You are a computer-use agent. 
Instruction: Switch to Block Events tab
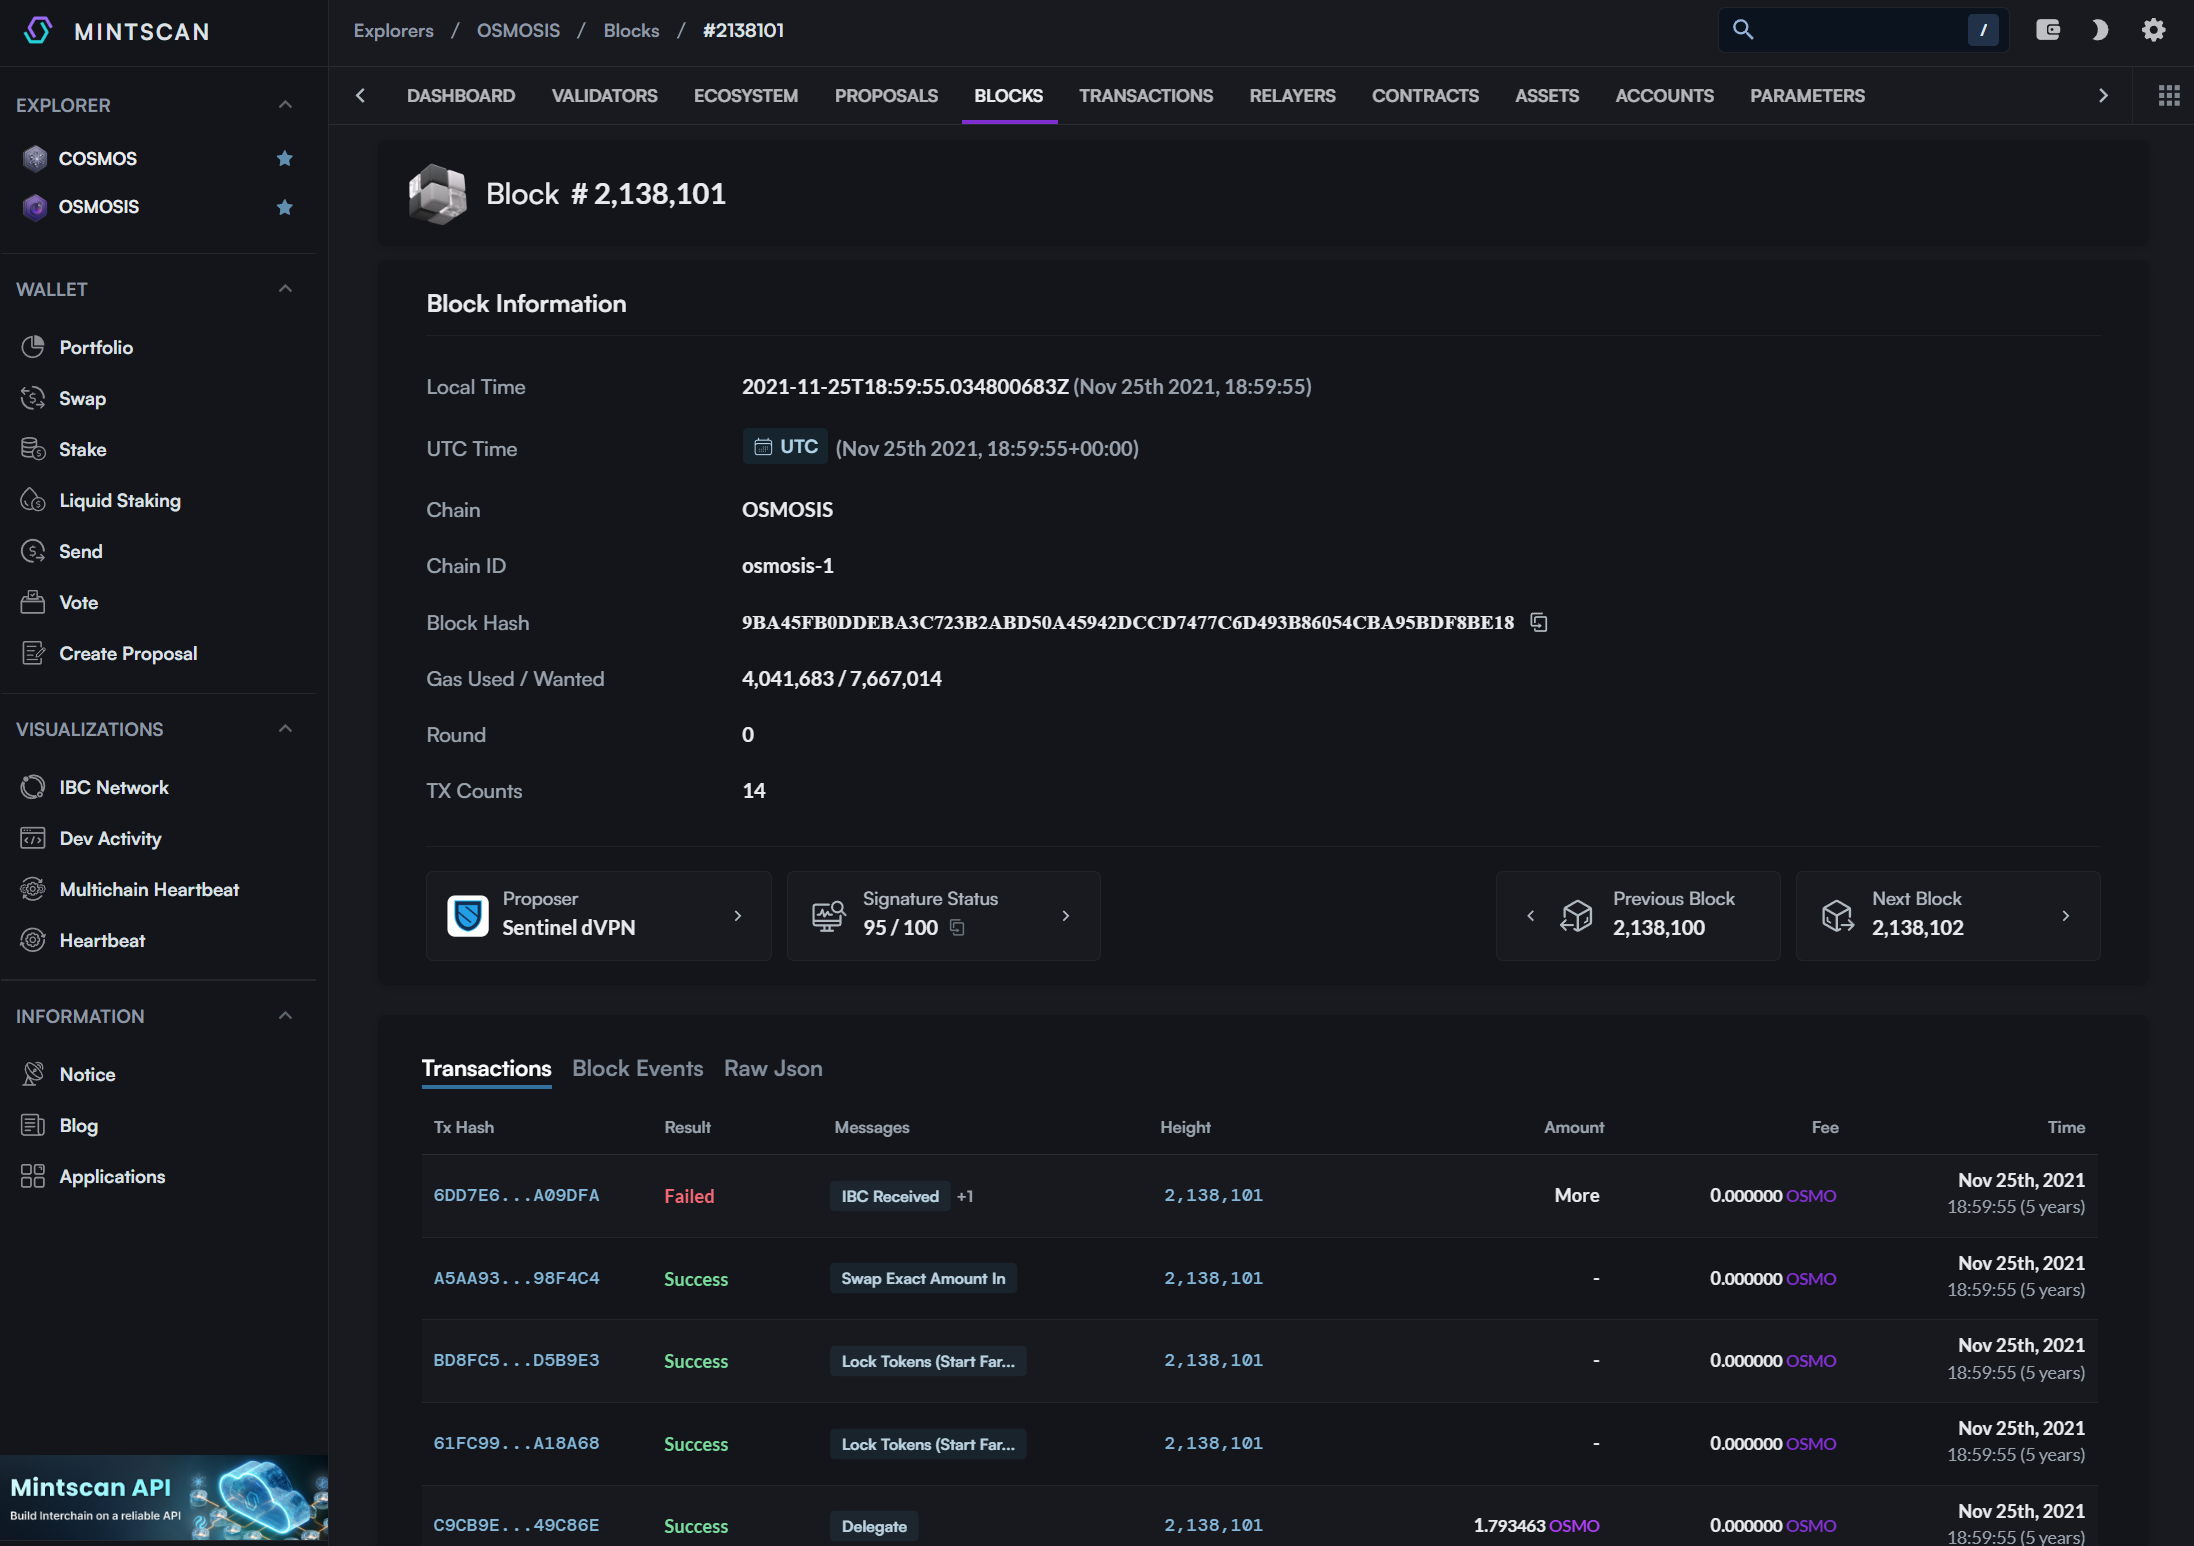click(x=637, y=1068)
